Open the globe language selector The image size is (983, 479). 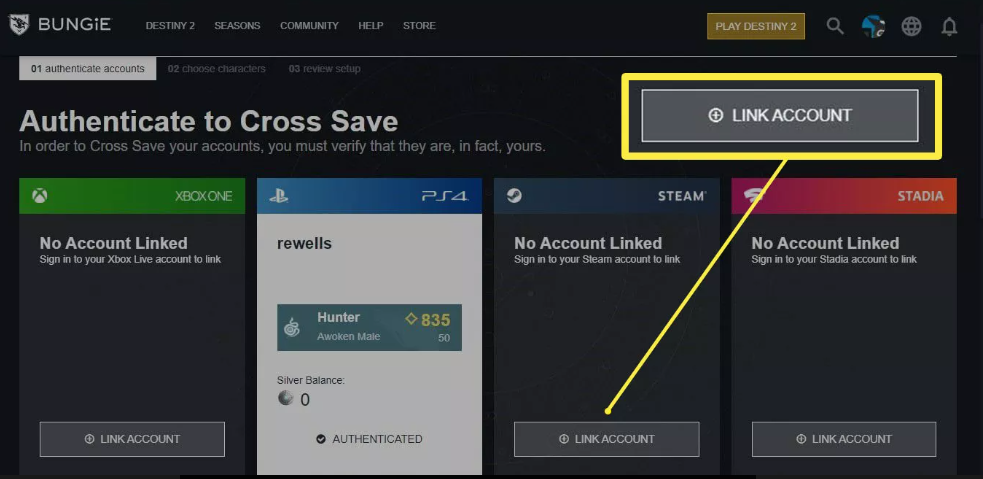912,26
